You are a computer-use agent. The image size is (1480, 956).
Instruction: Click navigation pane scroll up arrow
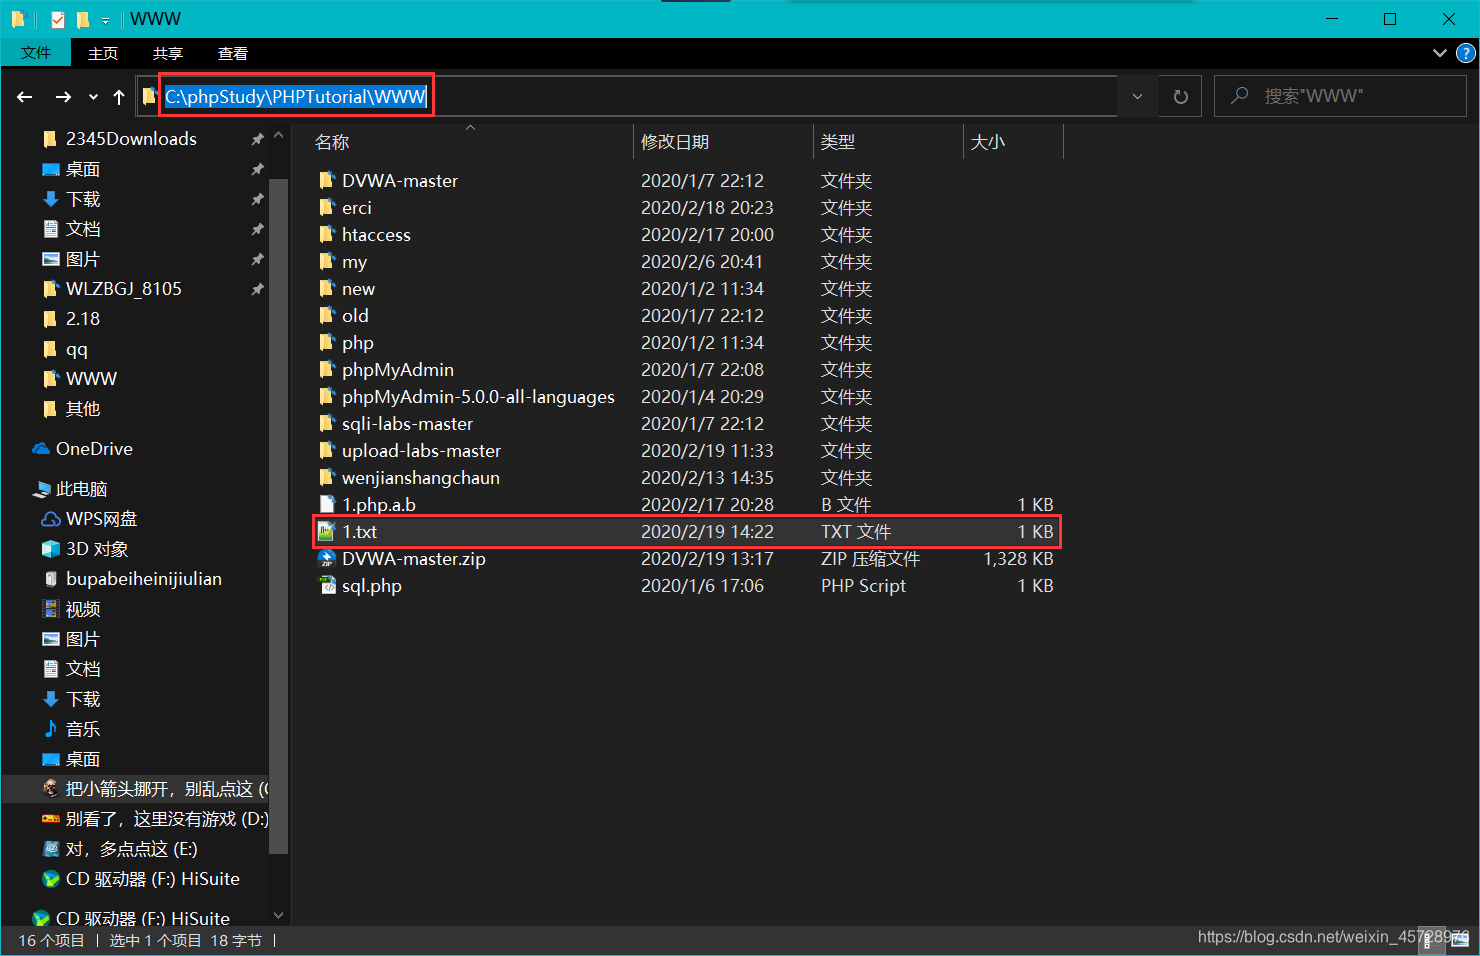278,135
